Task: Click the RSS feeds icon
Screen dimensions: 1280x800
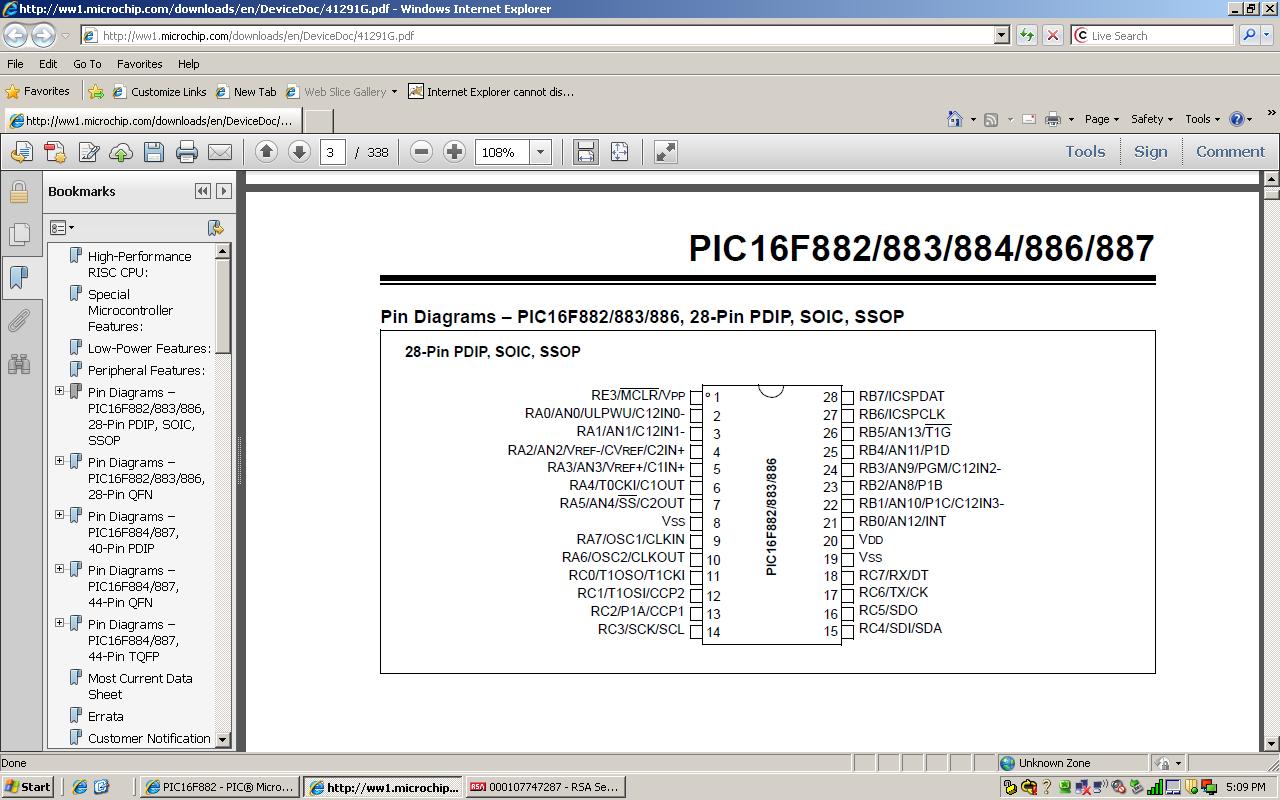Action: 991,119
